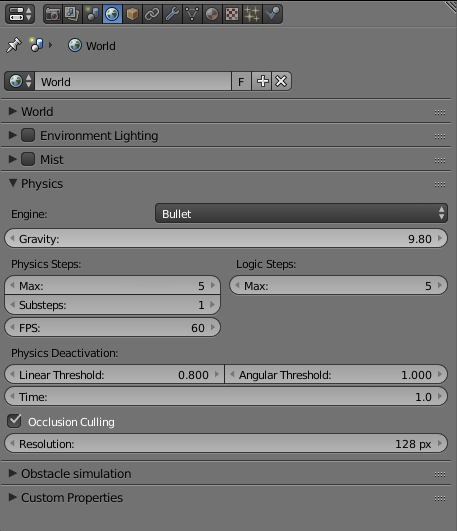Open the Particles properties tab
The width and height of the screenshot is (457, 531).
(252, 14)
